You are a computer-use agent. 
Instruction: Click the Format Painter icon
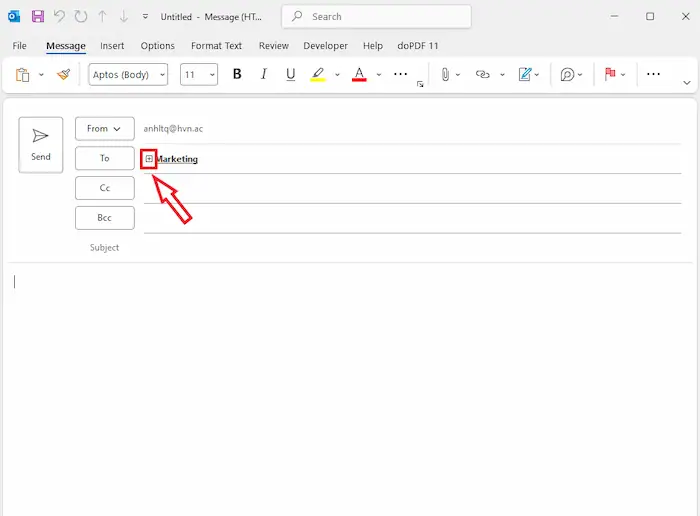tap(64, 74)
